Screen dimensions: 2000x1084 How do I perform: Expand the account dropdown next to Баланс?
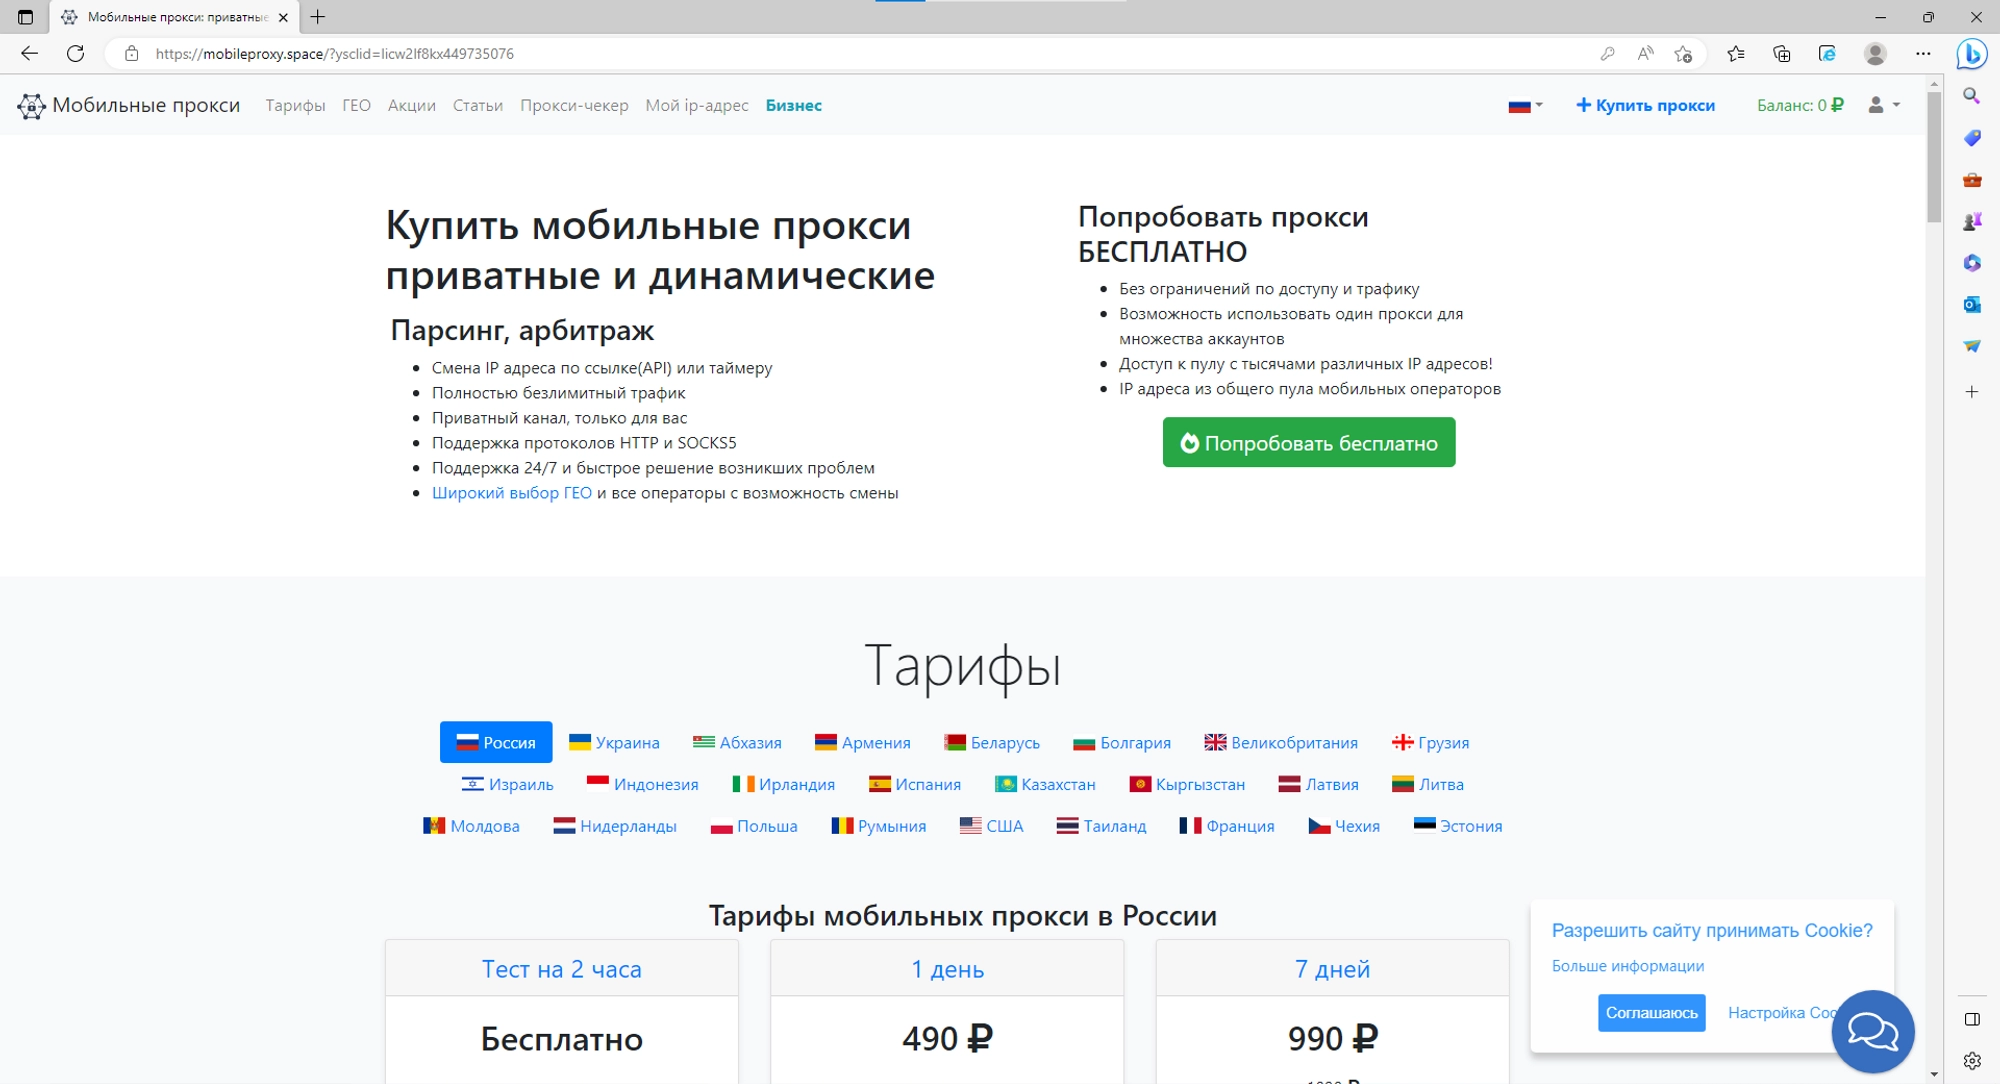coord(1882,105)
